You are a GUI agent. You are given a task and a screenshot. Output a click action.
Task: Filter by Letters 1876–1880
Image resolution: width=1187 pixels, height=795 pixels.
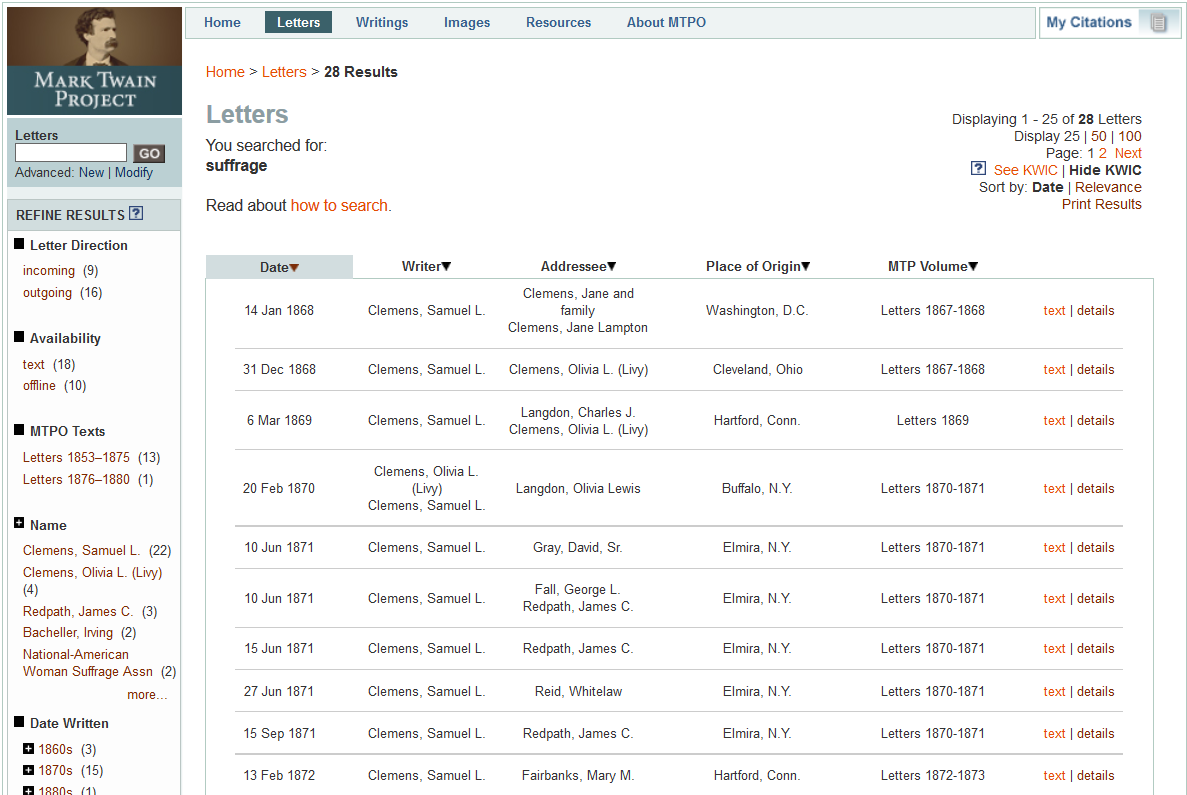pyautogui.click(x=76, y=479)
